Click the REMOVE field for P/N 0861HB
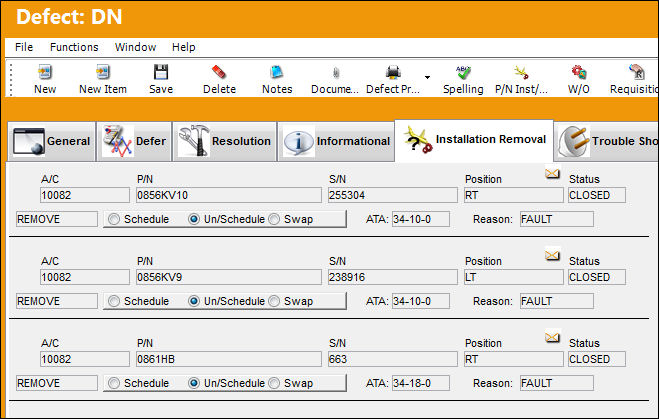This screenshot has height=419, width=659. pyautogui.click(x=57, y=383)
